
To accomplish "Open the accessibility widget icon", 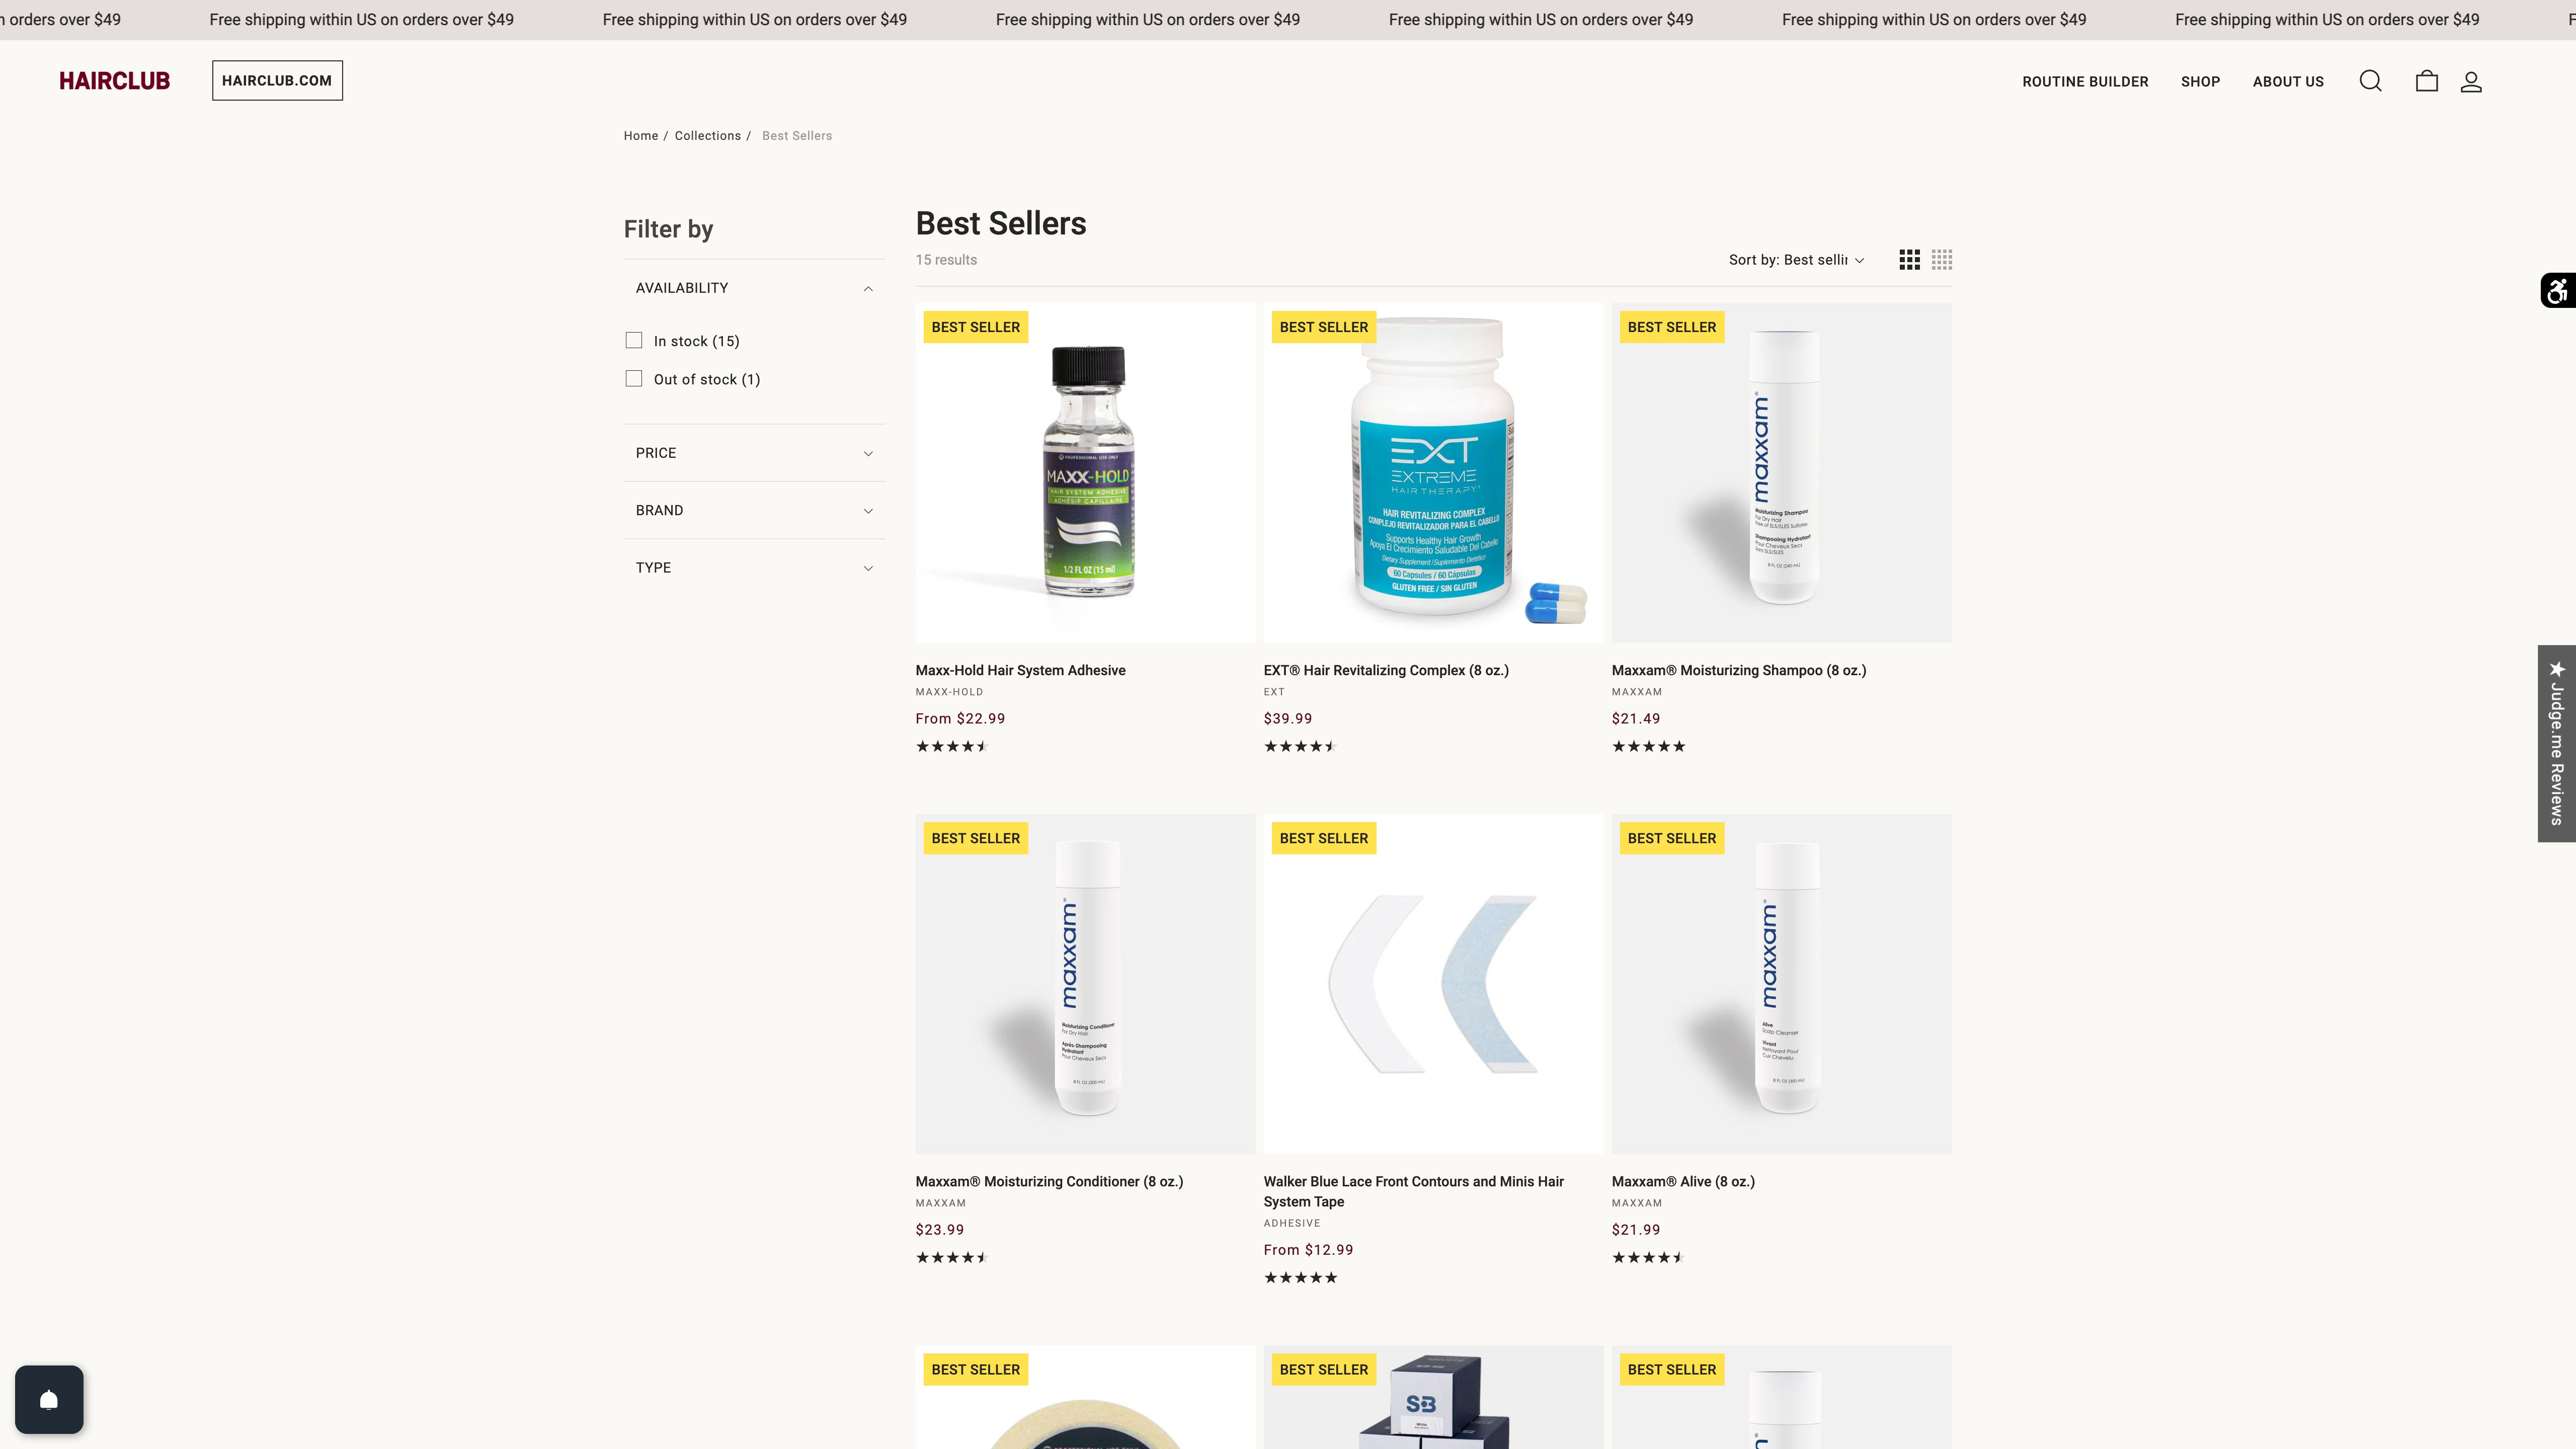I will coord(2558,291).
